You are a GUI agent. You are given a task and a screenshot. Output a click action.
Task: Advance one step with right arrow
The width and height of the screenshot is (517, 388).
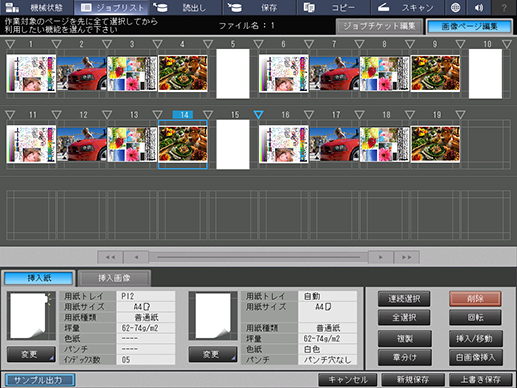click(x=381, y=257)
